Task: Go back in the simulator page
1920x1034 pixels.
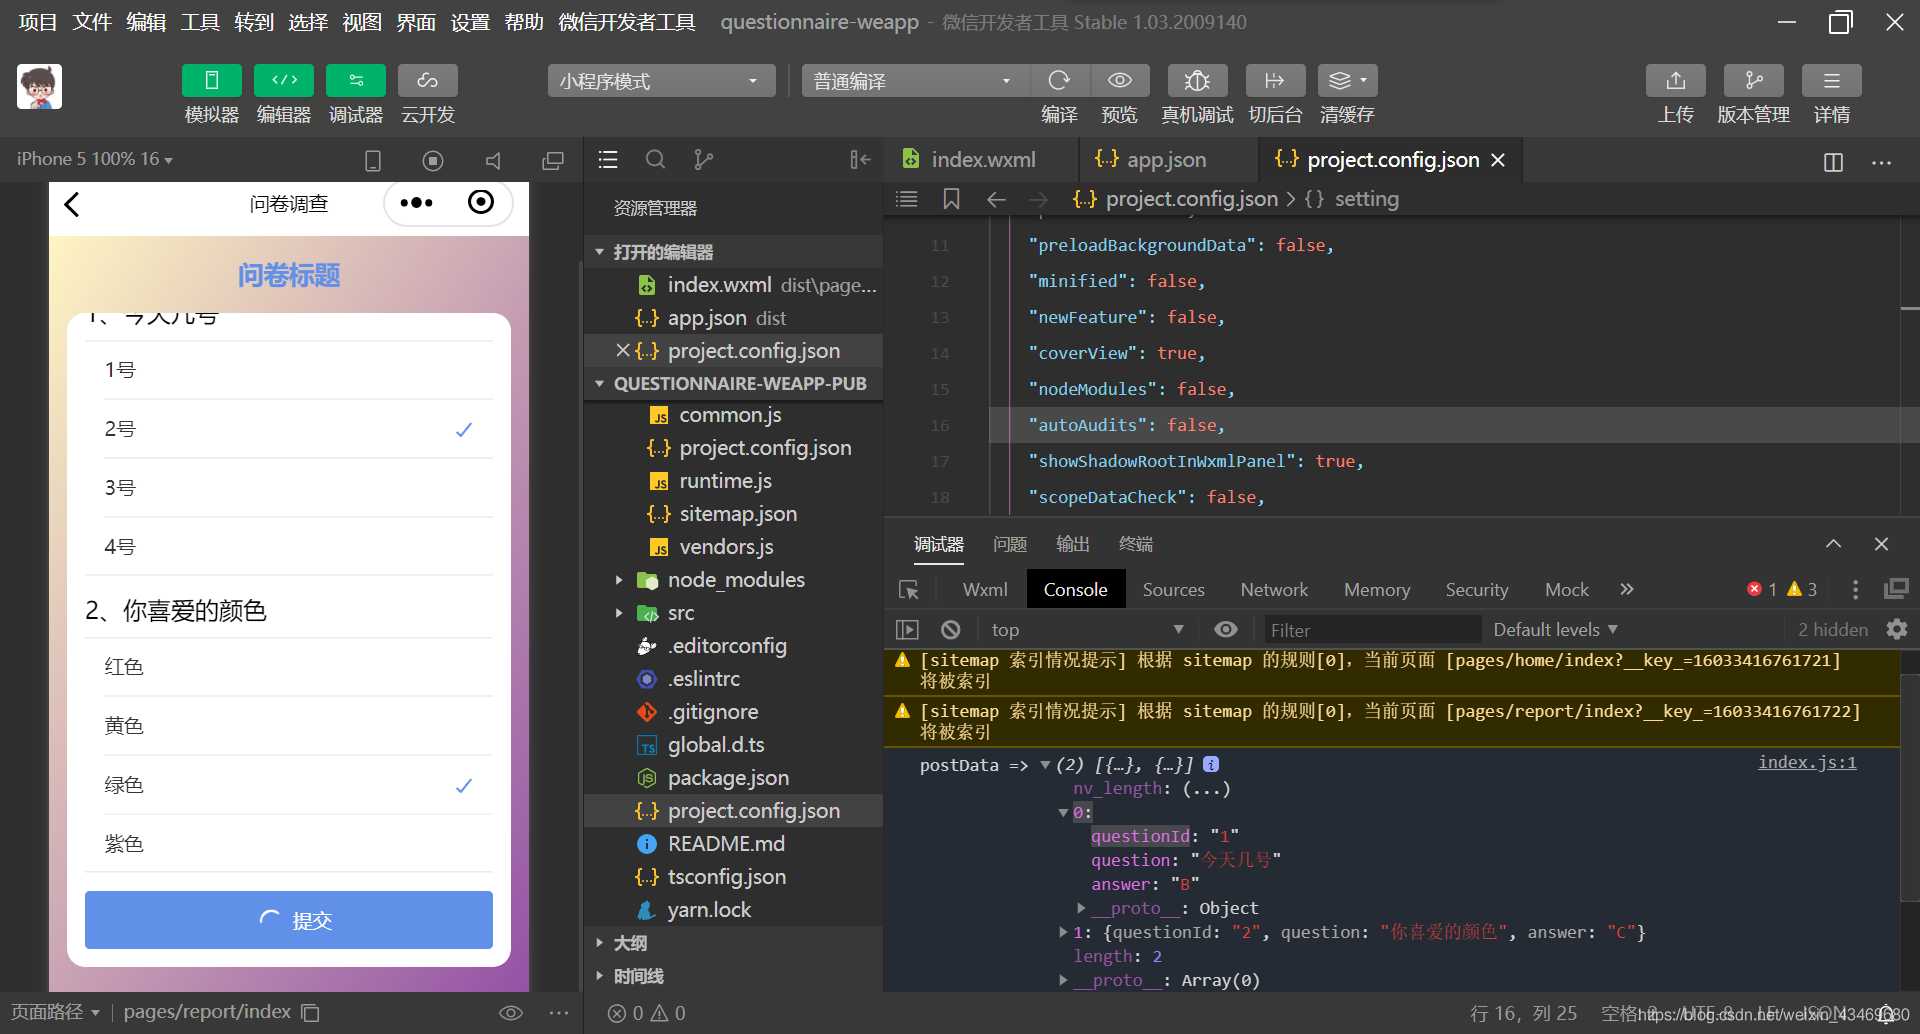Action: pyautogui.click(x=72, y=204)
